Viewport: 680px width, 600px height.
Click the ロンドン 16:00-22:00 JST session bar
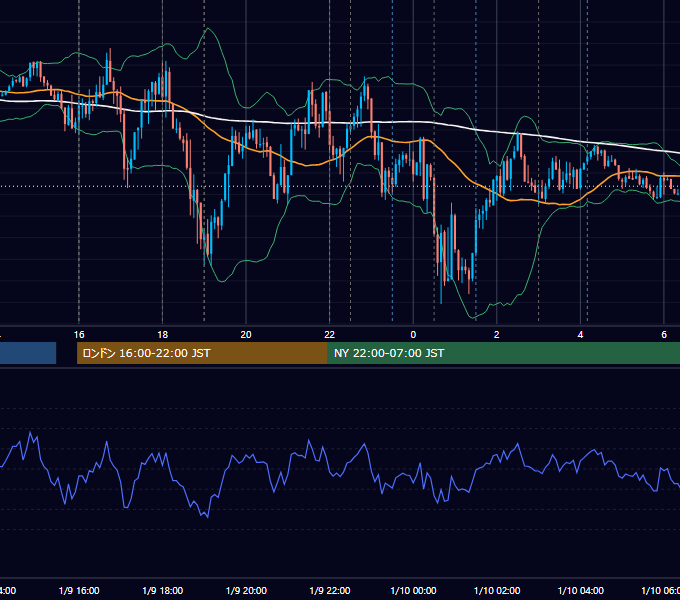tap(202, 353)
